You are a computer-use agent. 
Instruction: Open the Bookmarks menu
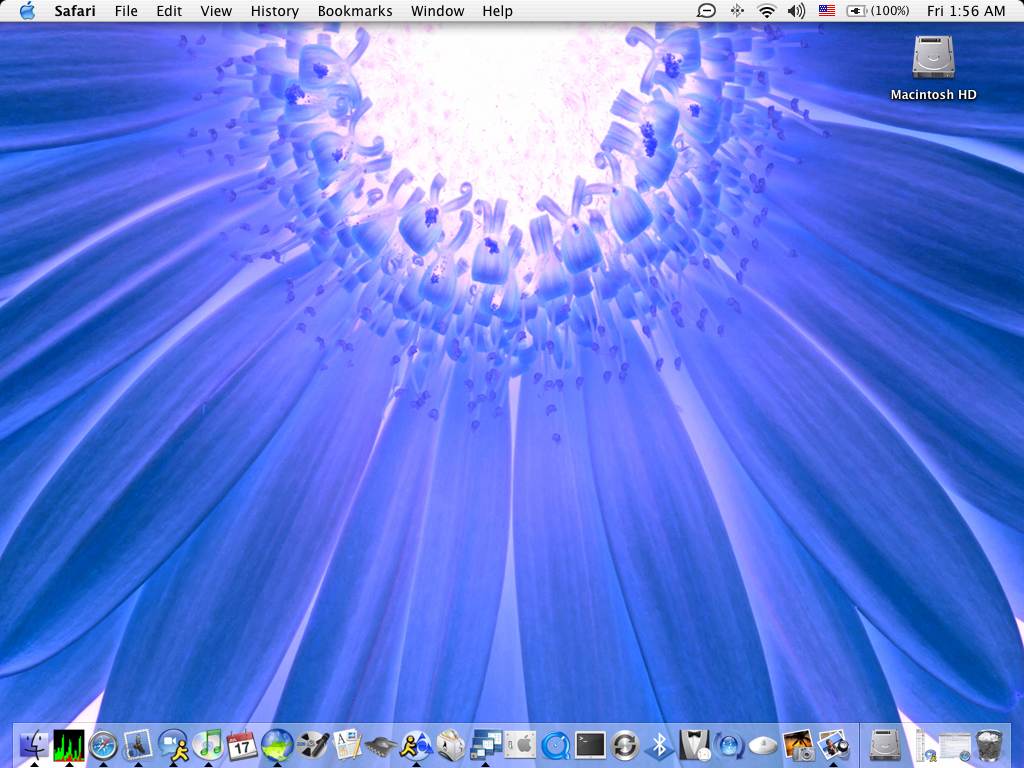pyautogui.click(x=355, y=11)
